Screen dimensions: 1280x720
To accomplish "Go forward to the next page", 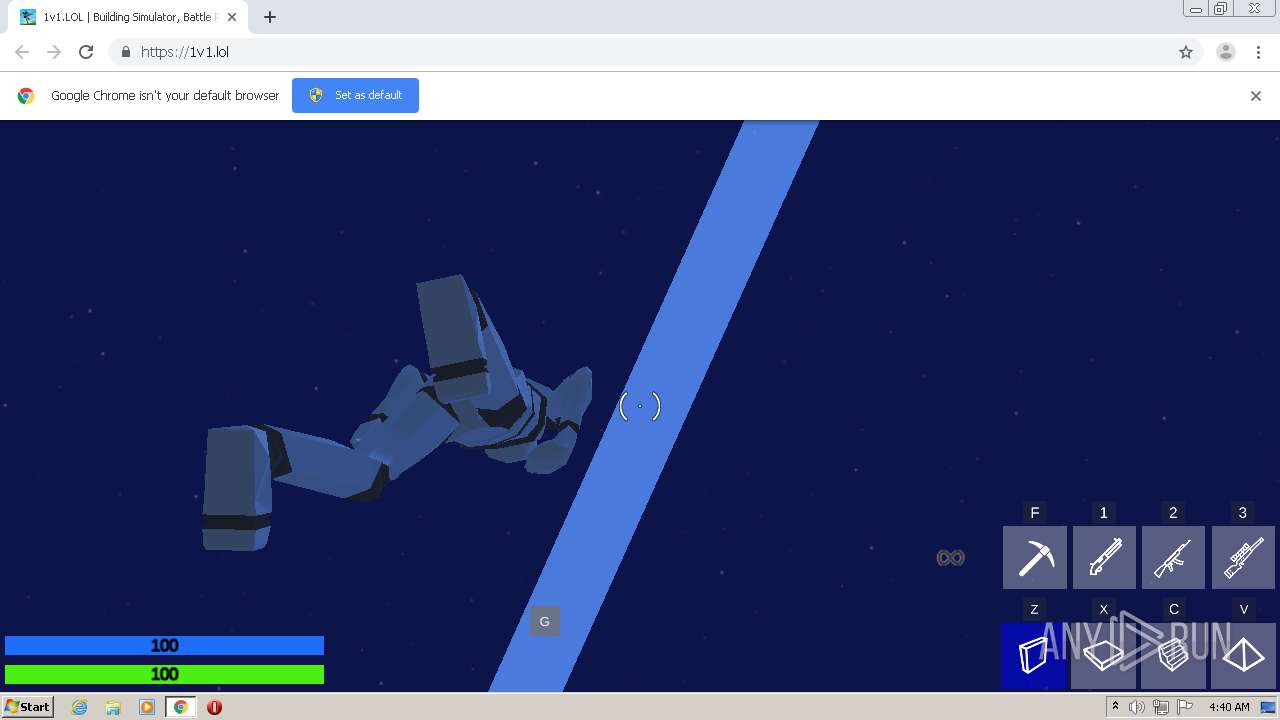I will [x=54, y=52].
